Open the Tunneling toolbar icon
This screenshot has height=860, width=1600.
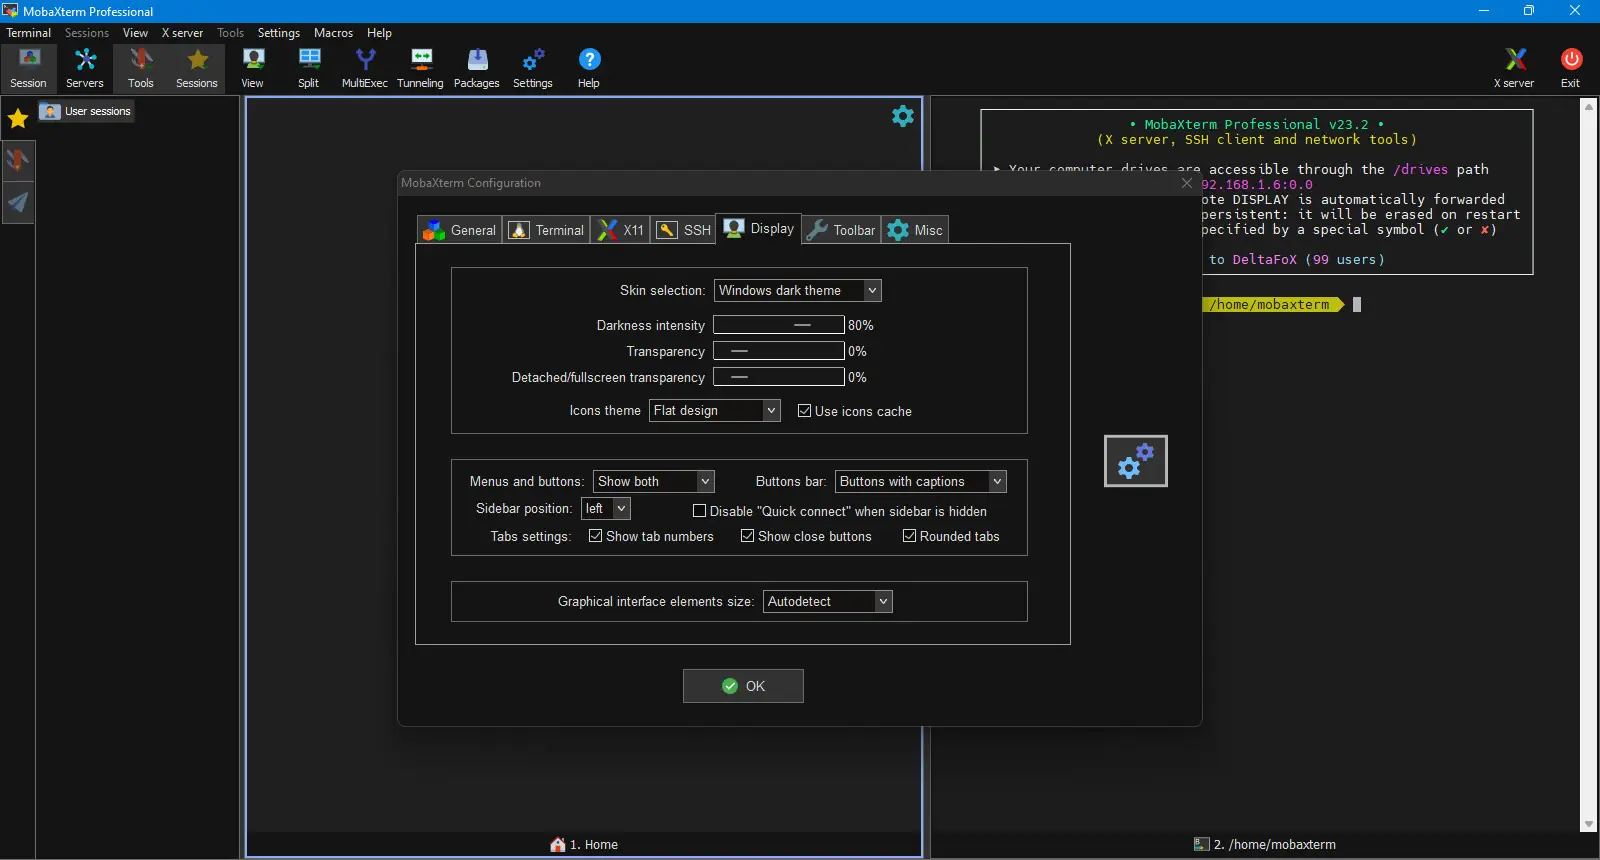[421, 68]
